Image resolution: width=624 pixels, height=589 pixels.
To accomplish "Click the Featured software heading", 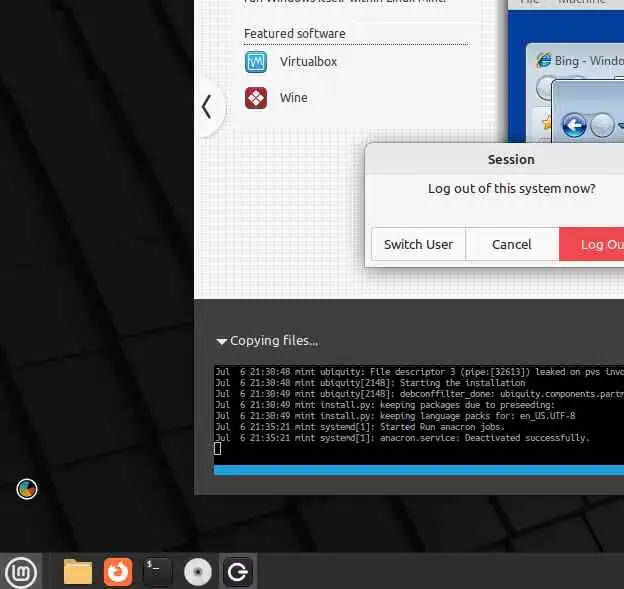I will 294,34.
